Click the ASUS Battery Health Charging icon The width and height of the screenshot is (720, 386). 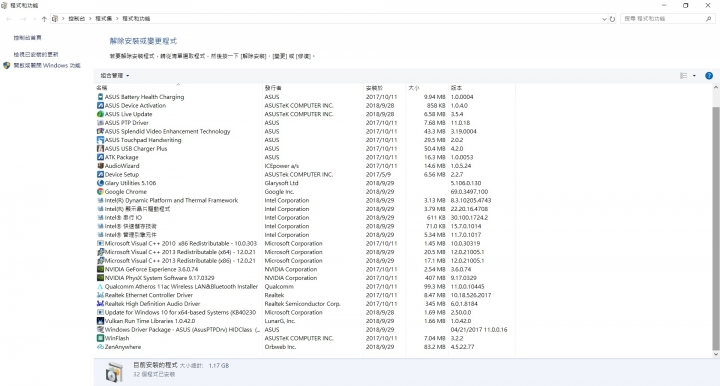[101, 97]
